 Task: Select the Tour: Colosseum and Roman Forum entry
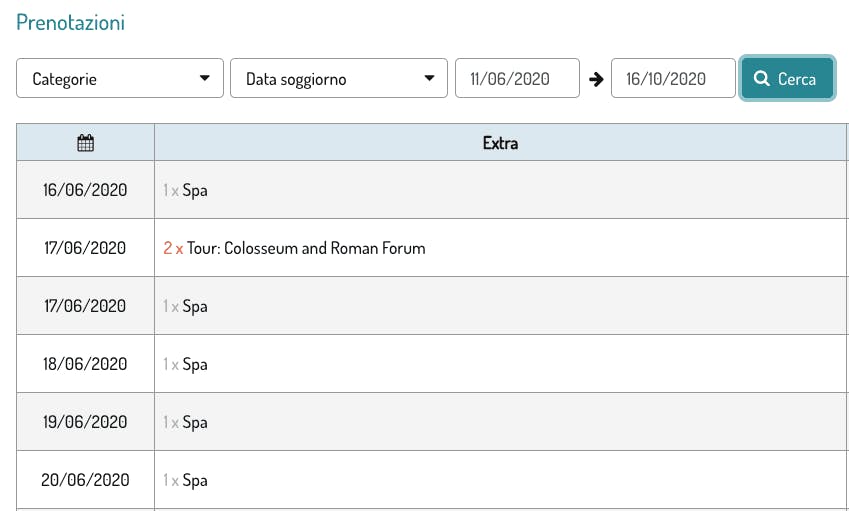point(305,248)
